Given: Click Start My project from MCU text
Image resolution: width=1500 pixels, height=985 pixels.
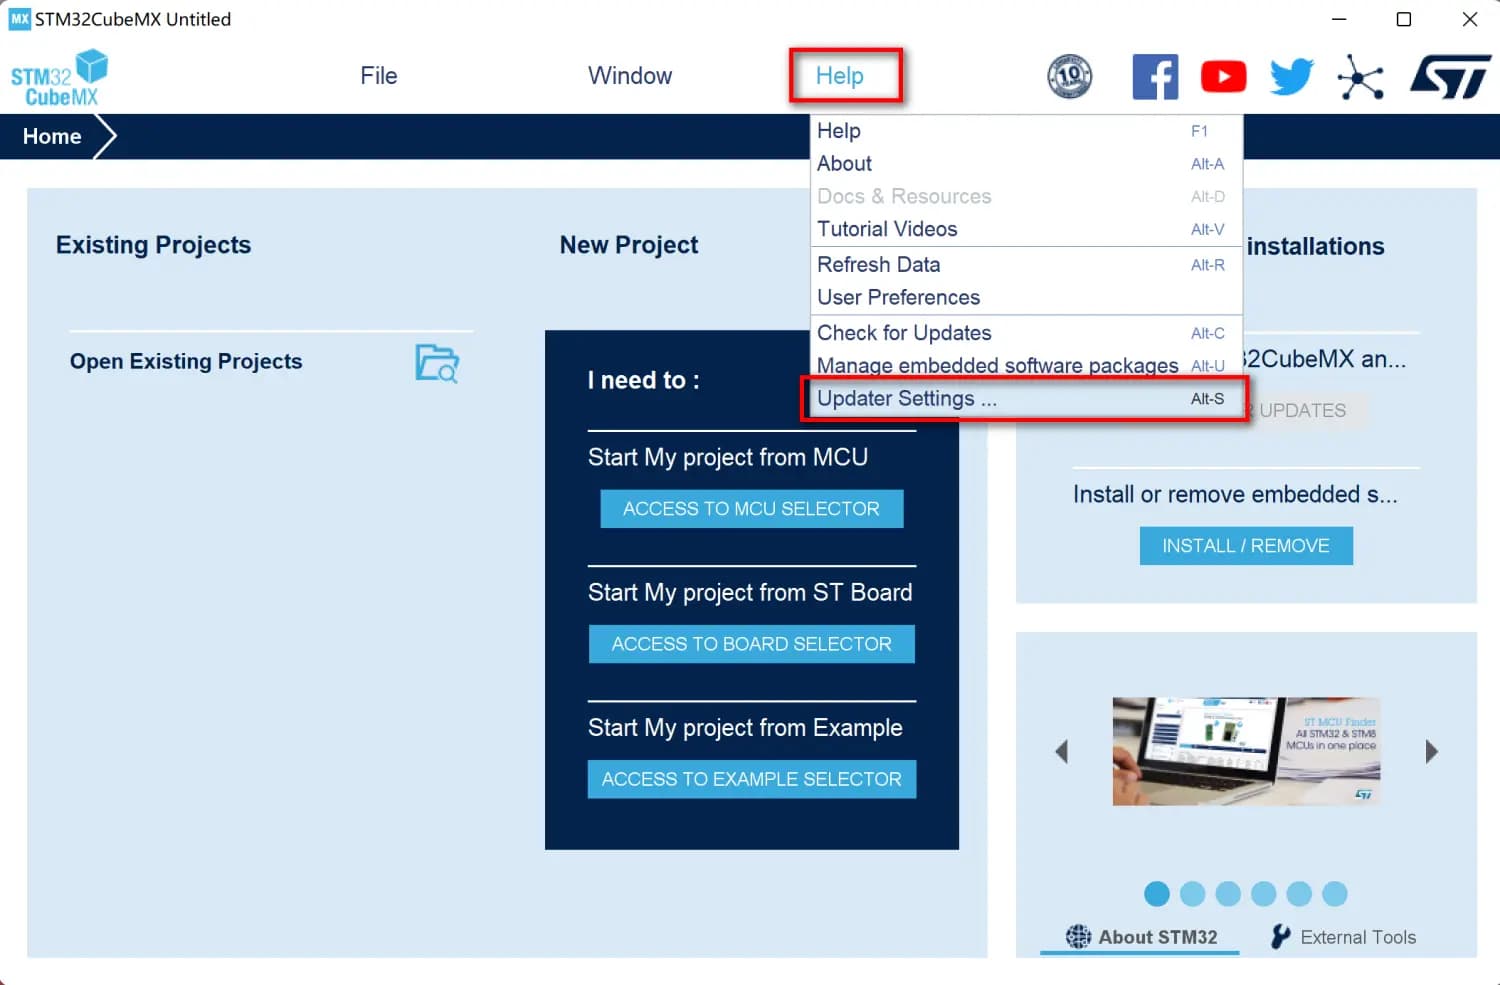Looking at the screenshot, I should (x=728, y=458).
